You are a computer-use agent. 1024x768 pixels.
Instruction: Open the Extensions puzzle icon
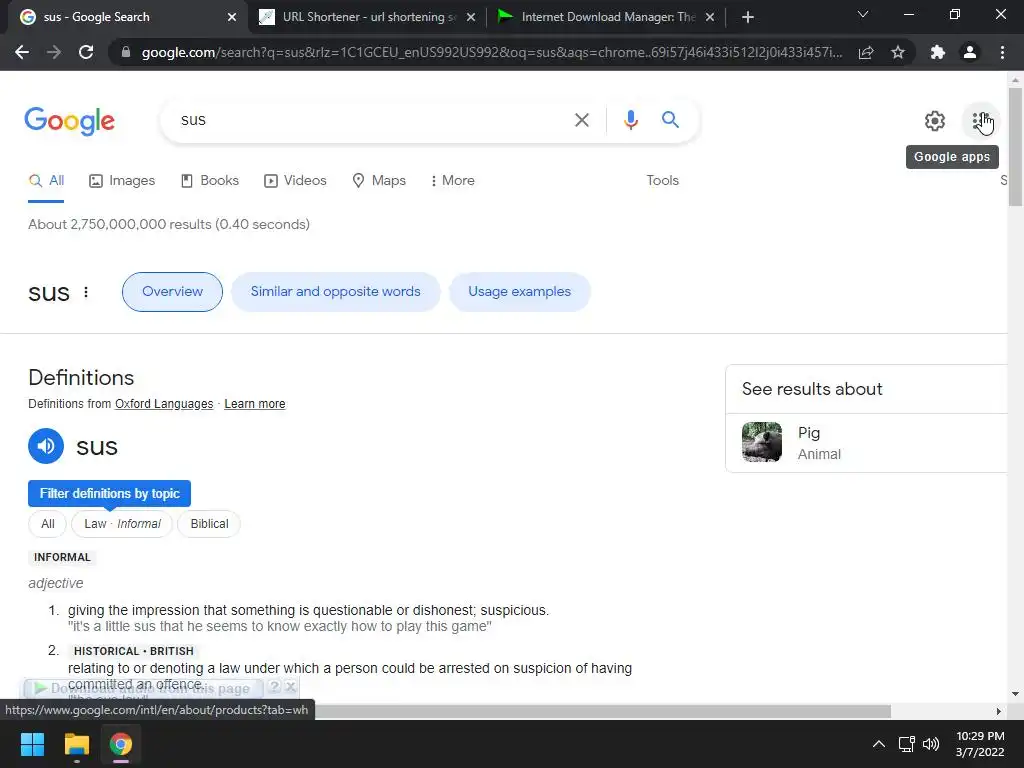click(x=938, y=52)
